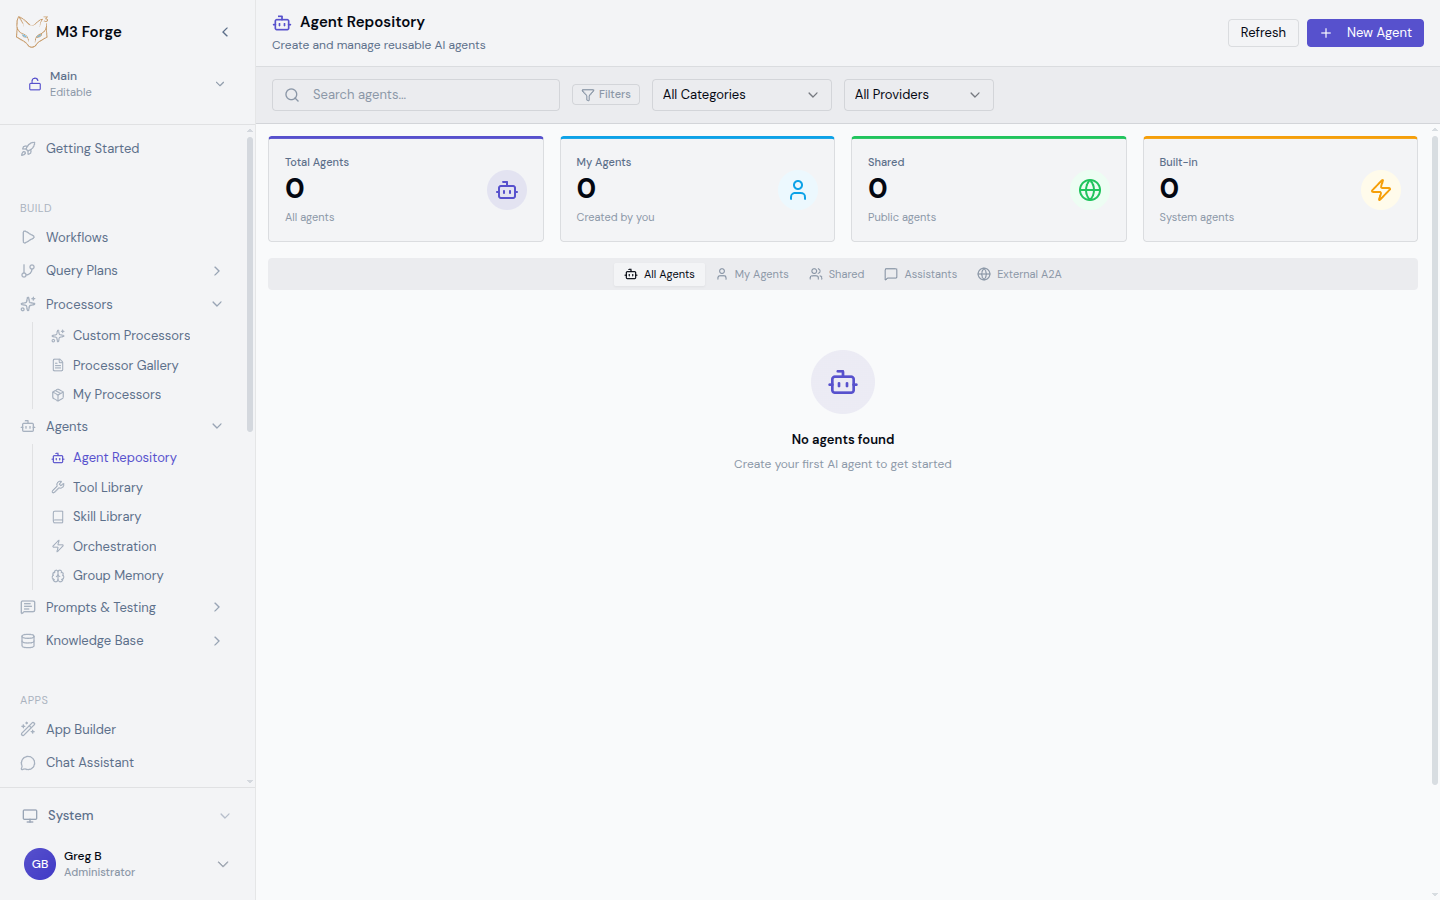The image size is (1440, 900).
Task: Expand the Query Plans submenu
Action: point(217,271)
